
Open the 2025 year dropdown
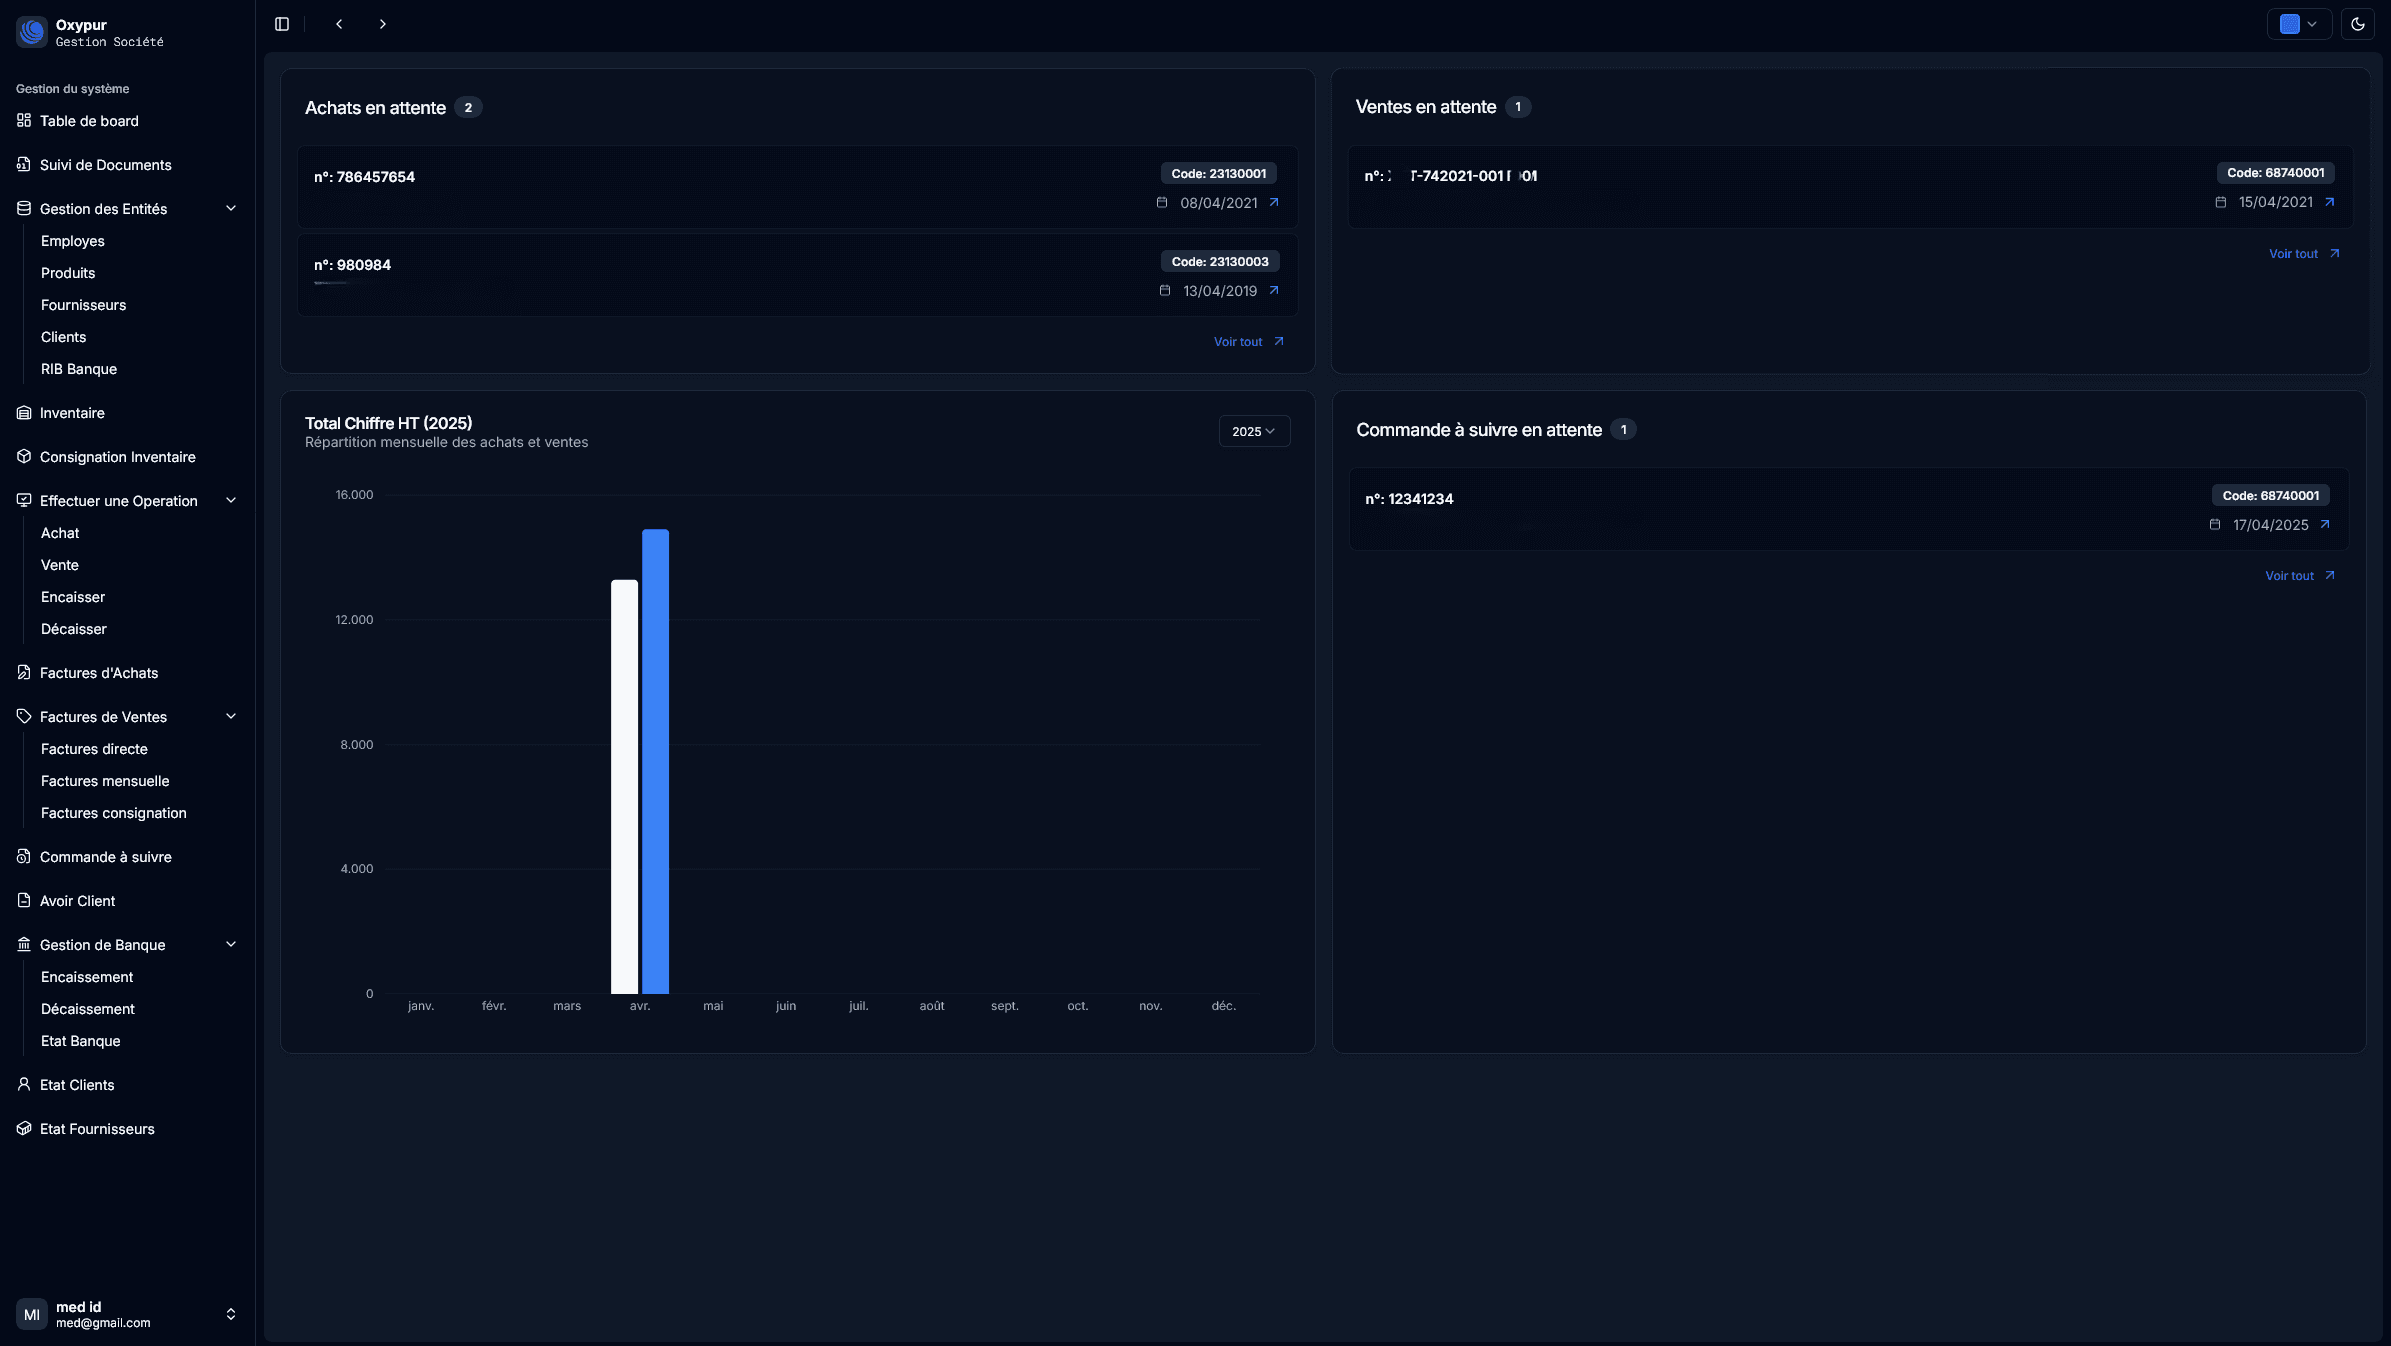point(1254,431)
